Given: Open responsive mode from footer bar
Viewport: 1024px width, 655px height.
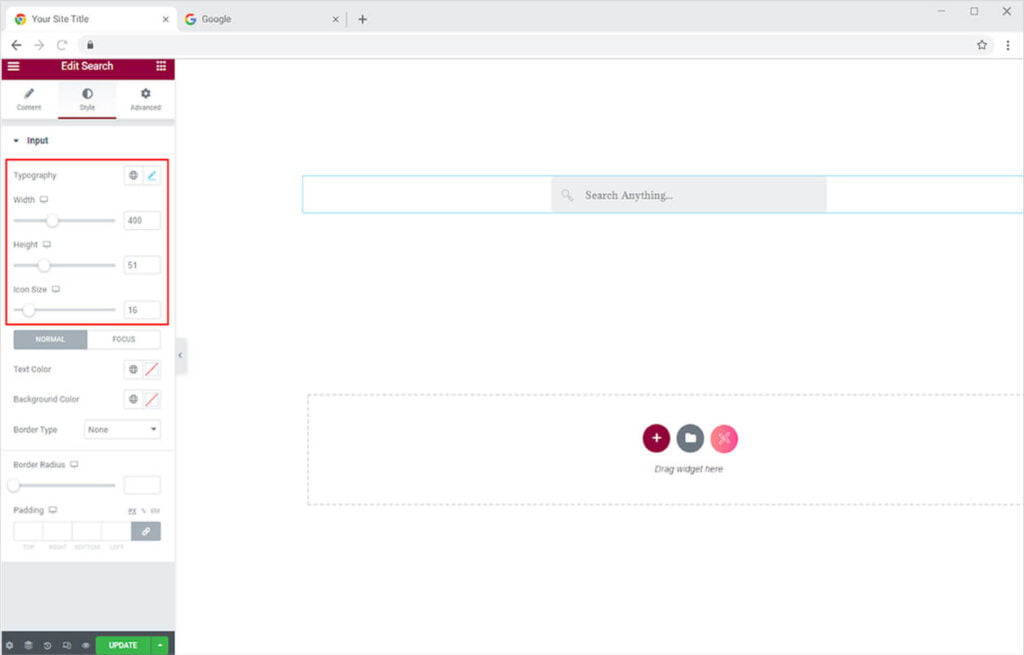Looking at the screenshot, I should click(67, 645).
